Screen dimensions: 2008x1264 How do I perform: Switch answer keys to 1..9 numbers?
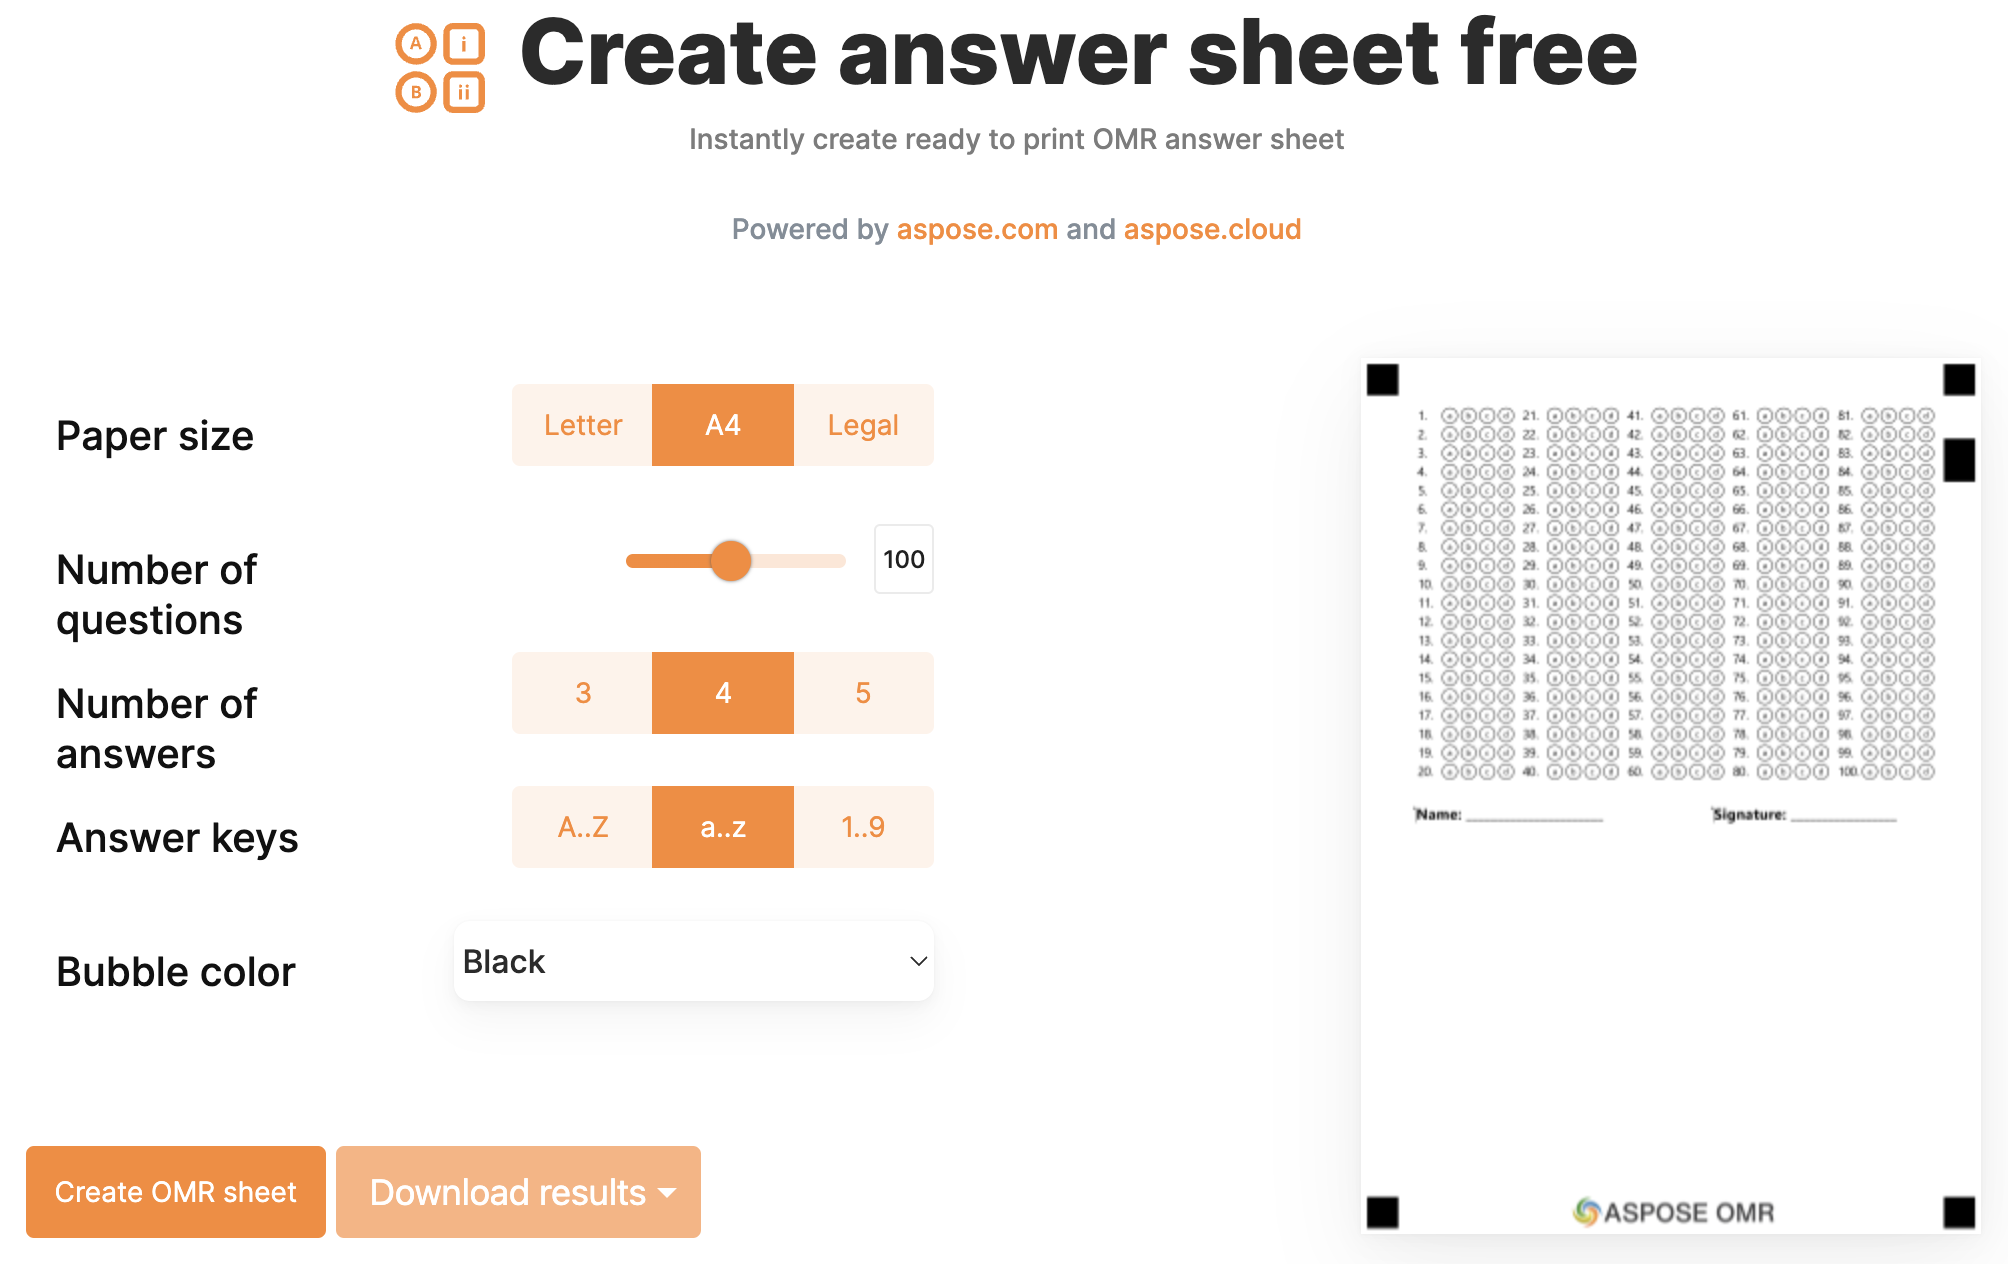pos(863,827)
